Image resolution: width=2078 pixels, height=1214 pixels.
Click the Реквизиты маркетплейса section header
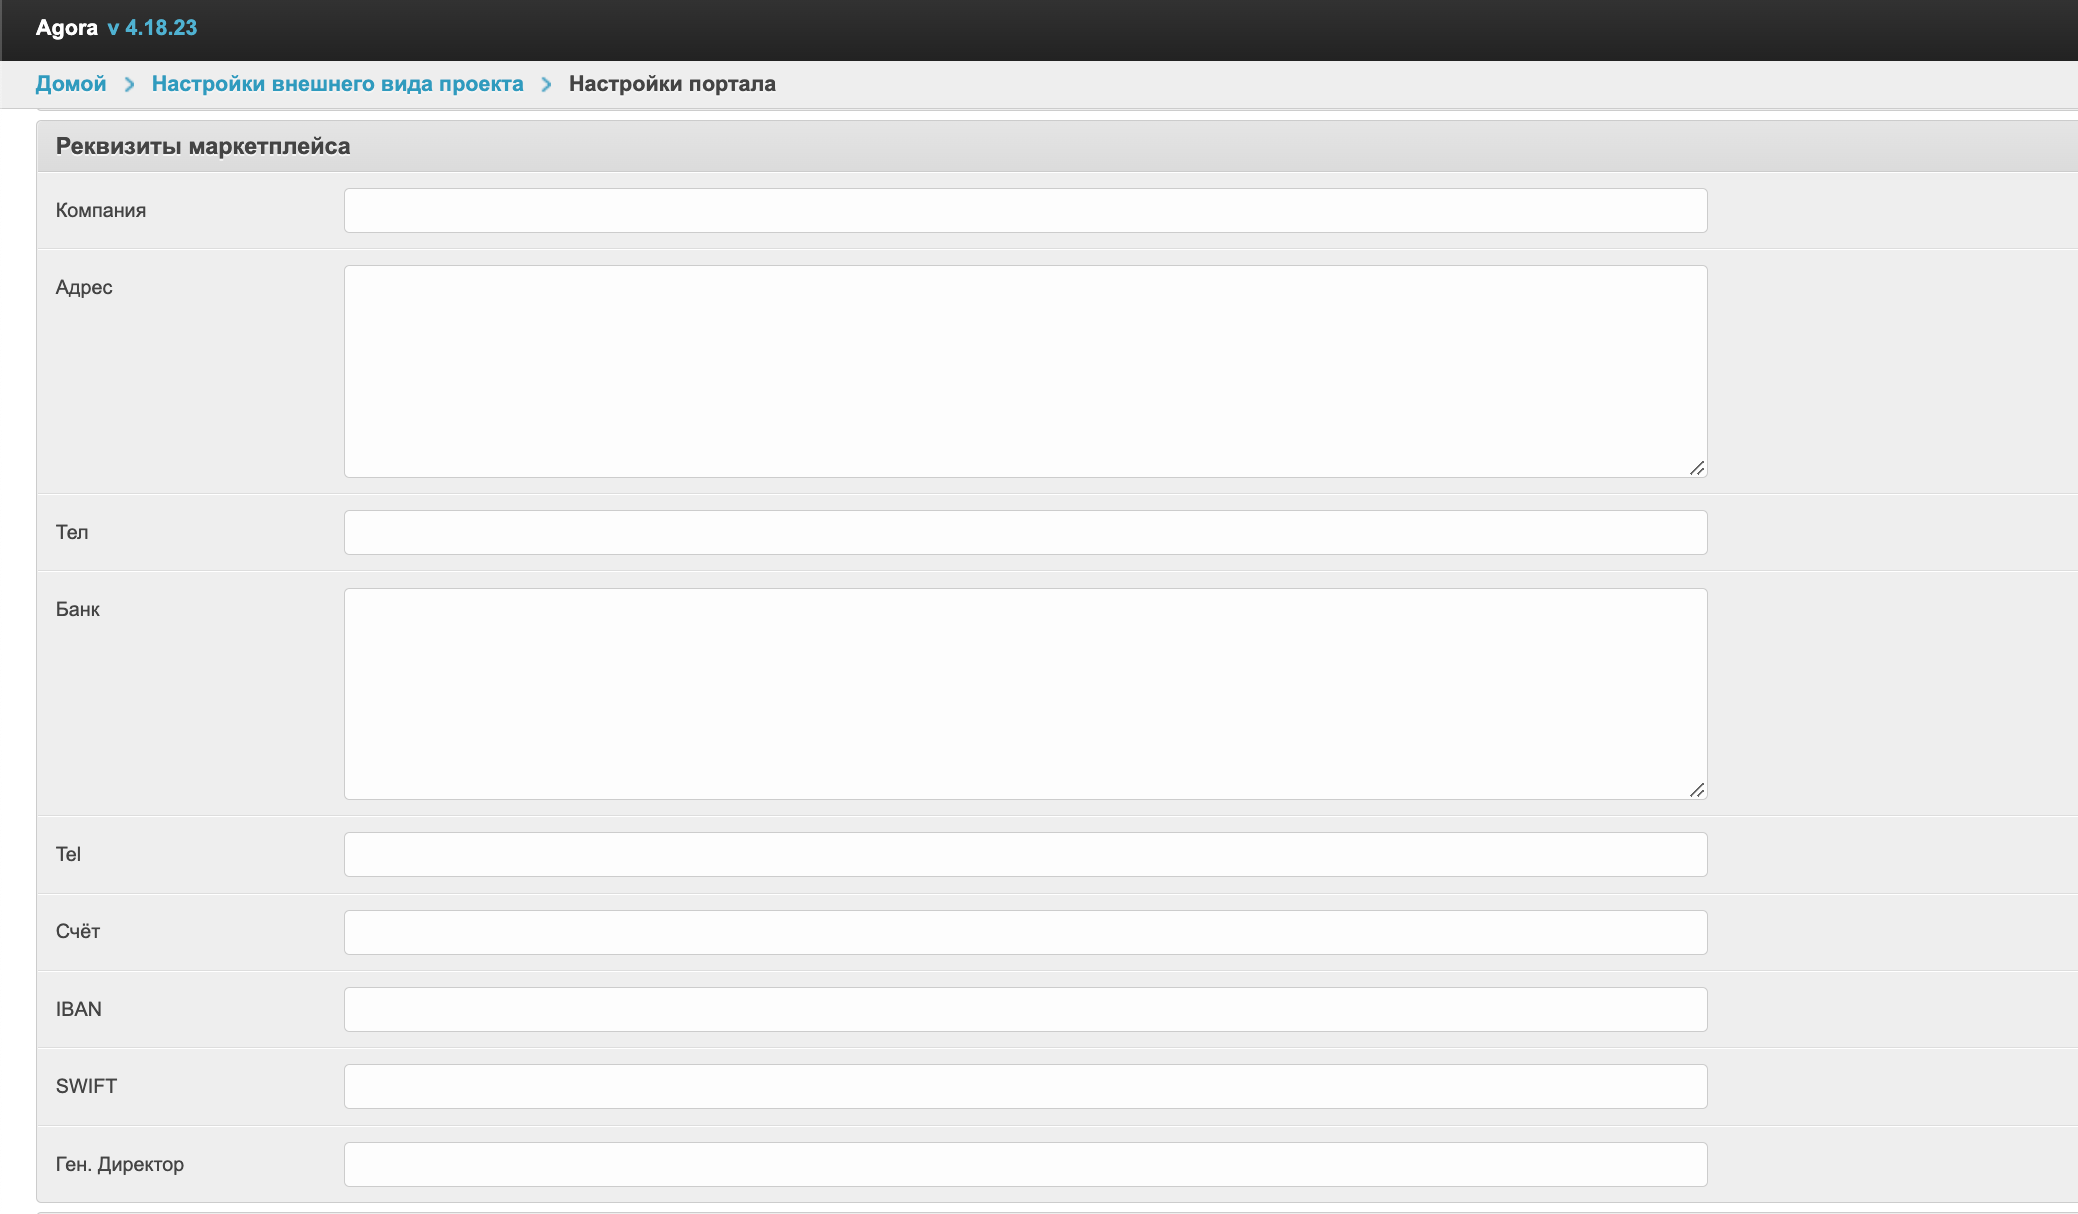coord(203,147)
